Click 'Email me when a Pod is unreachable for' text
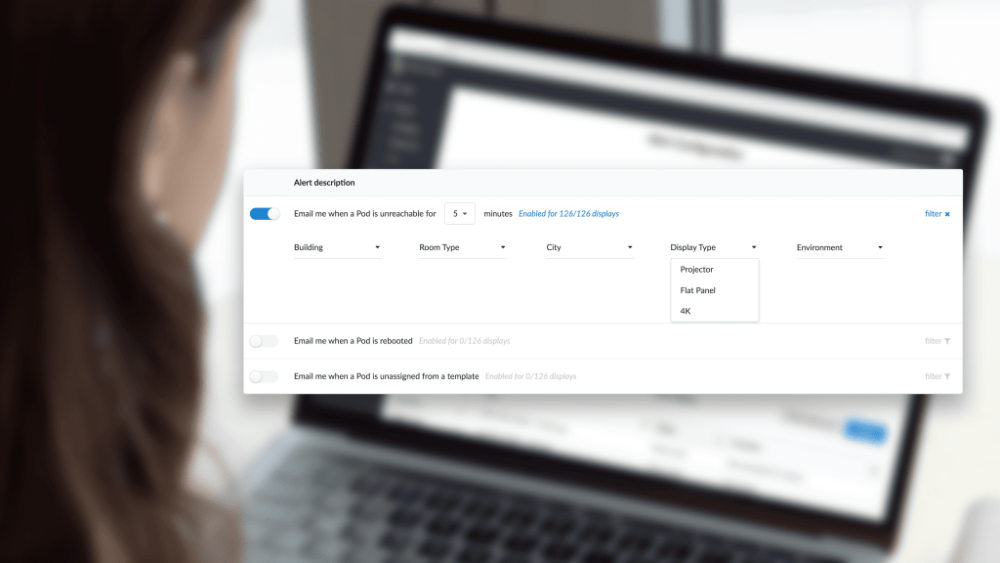The image size is (1000, 563). tap(365, 214)
